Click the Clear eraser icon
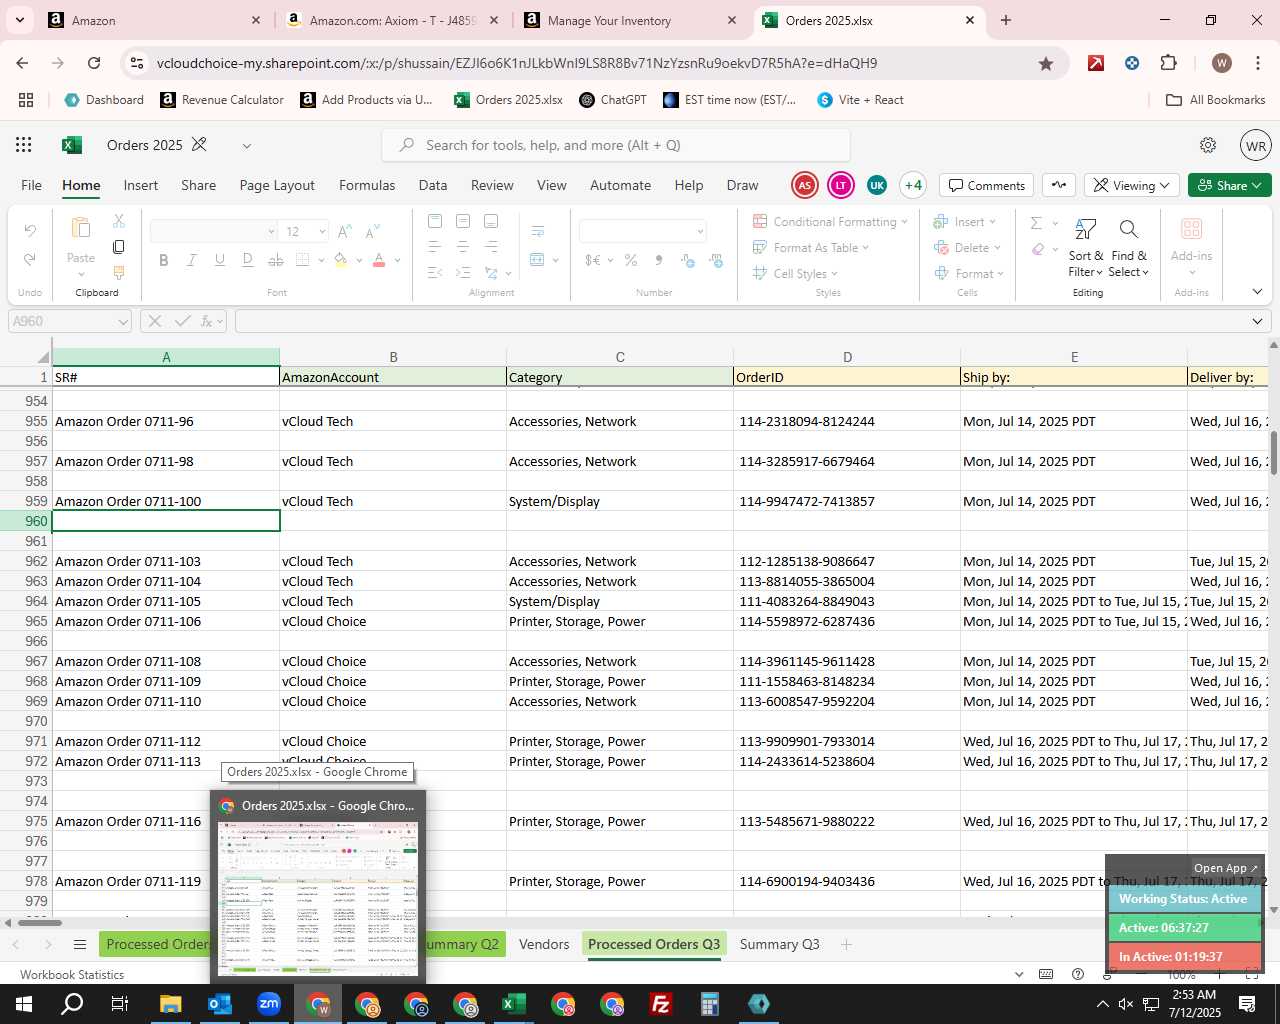The width and height of the screenshot is (1280, 1024). click(1038, 248)
